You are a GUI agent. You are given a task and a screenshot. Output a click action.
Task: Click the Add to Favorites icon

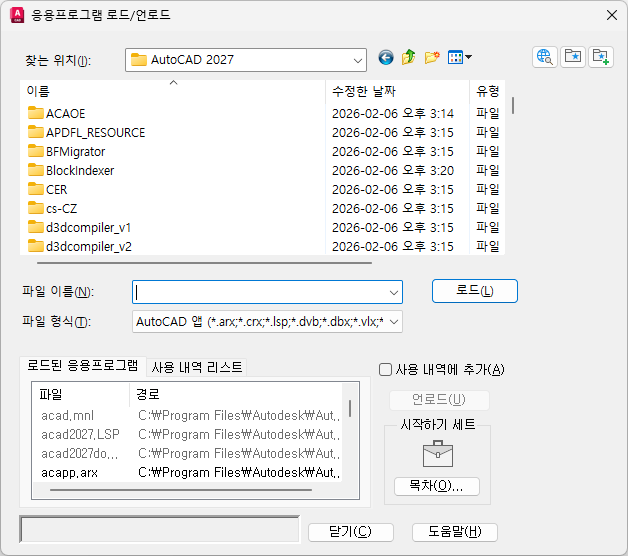pyautogui.click(x=601, y=57)
